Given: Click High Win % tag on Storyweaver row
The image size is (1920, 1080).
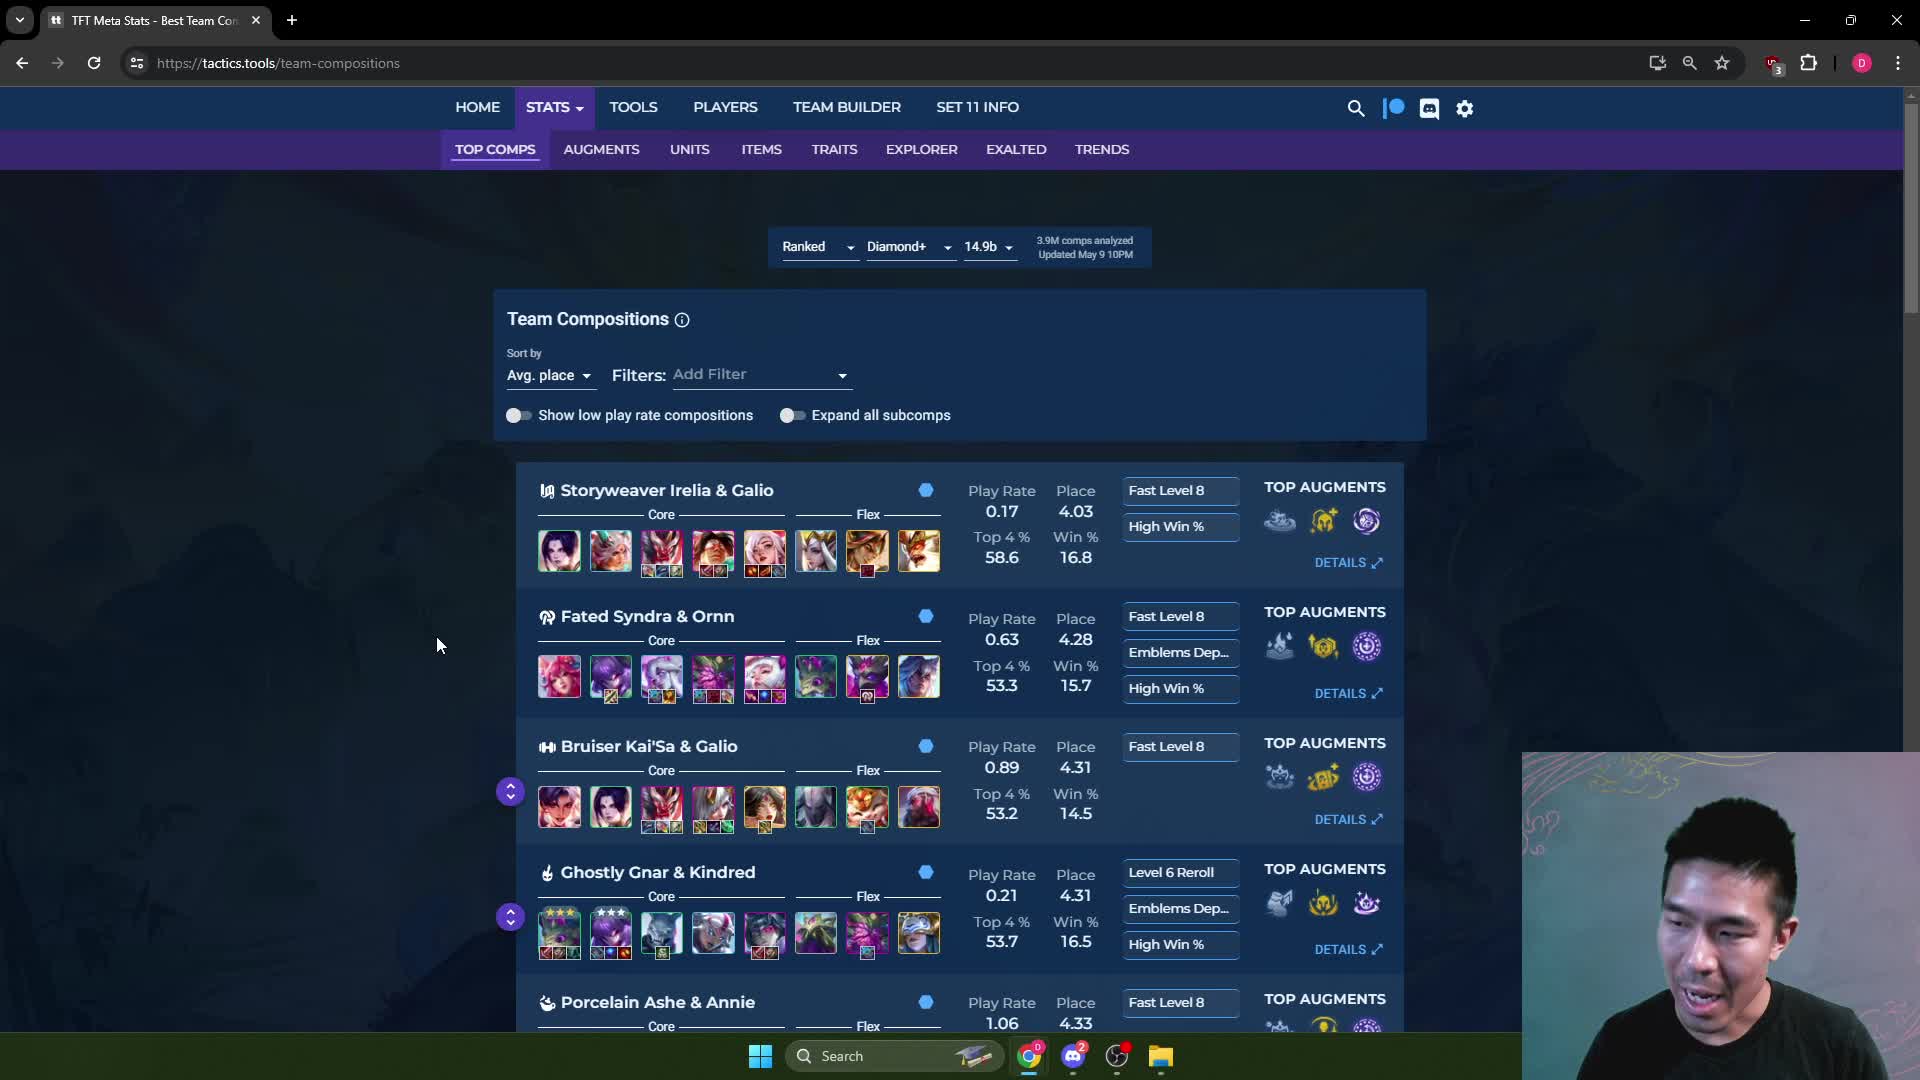Looking at the screenshot, I should tap(1180, 527).
